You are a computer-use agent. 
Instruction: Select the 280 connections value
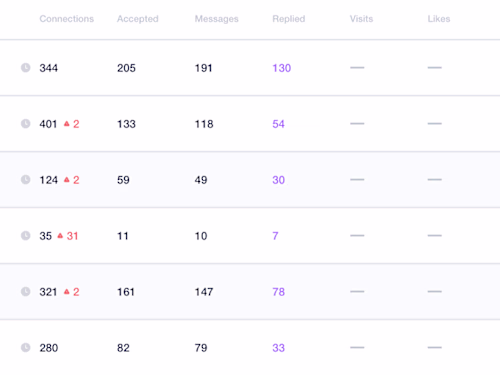click(49, 348)
